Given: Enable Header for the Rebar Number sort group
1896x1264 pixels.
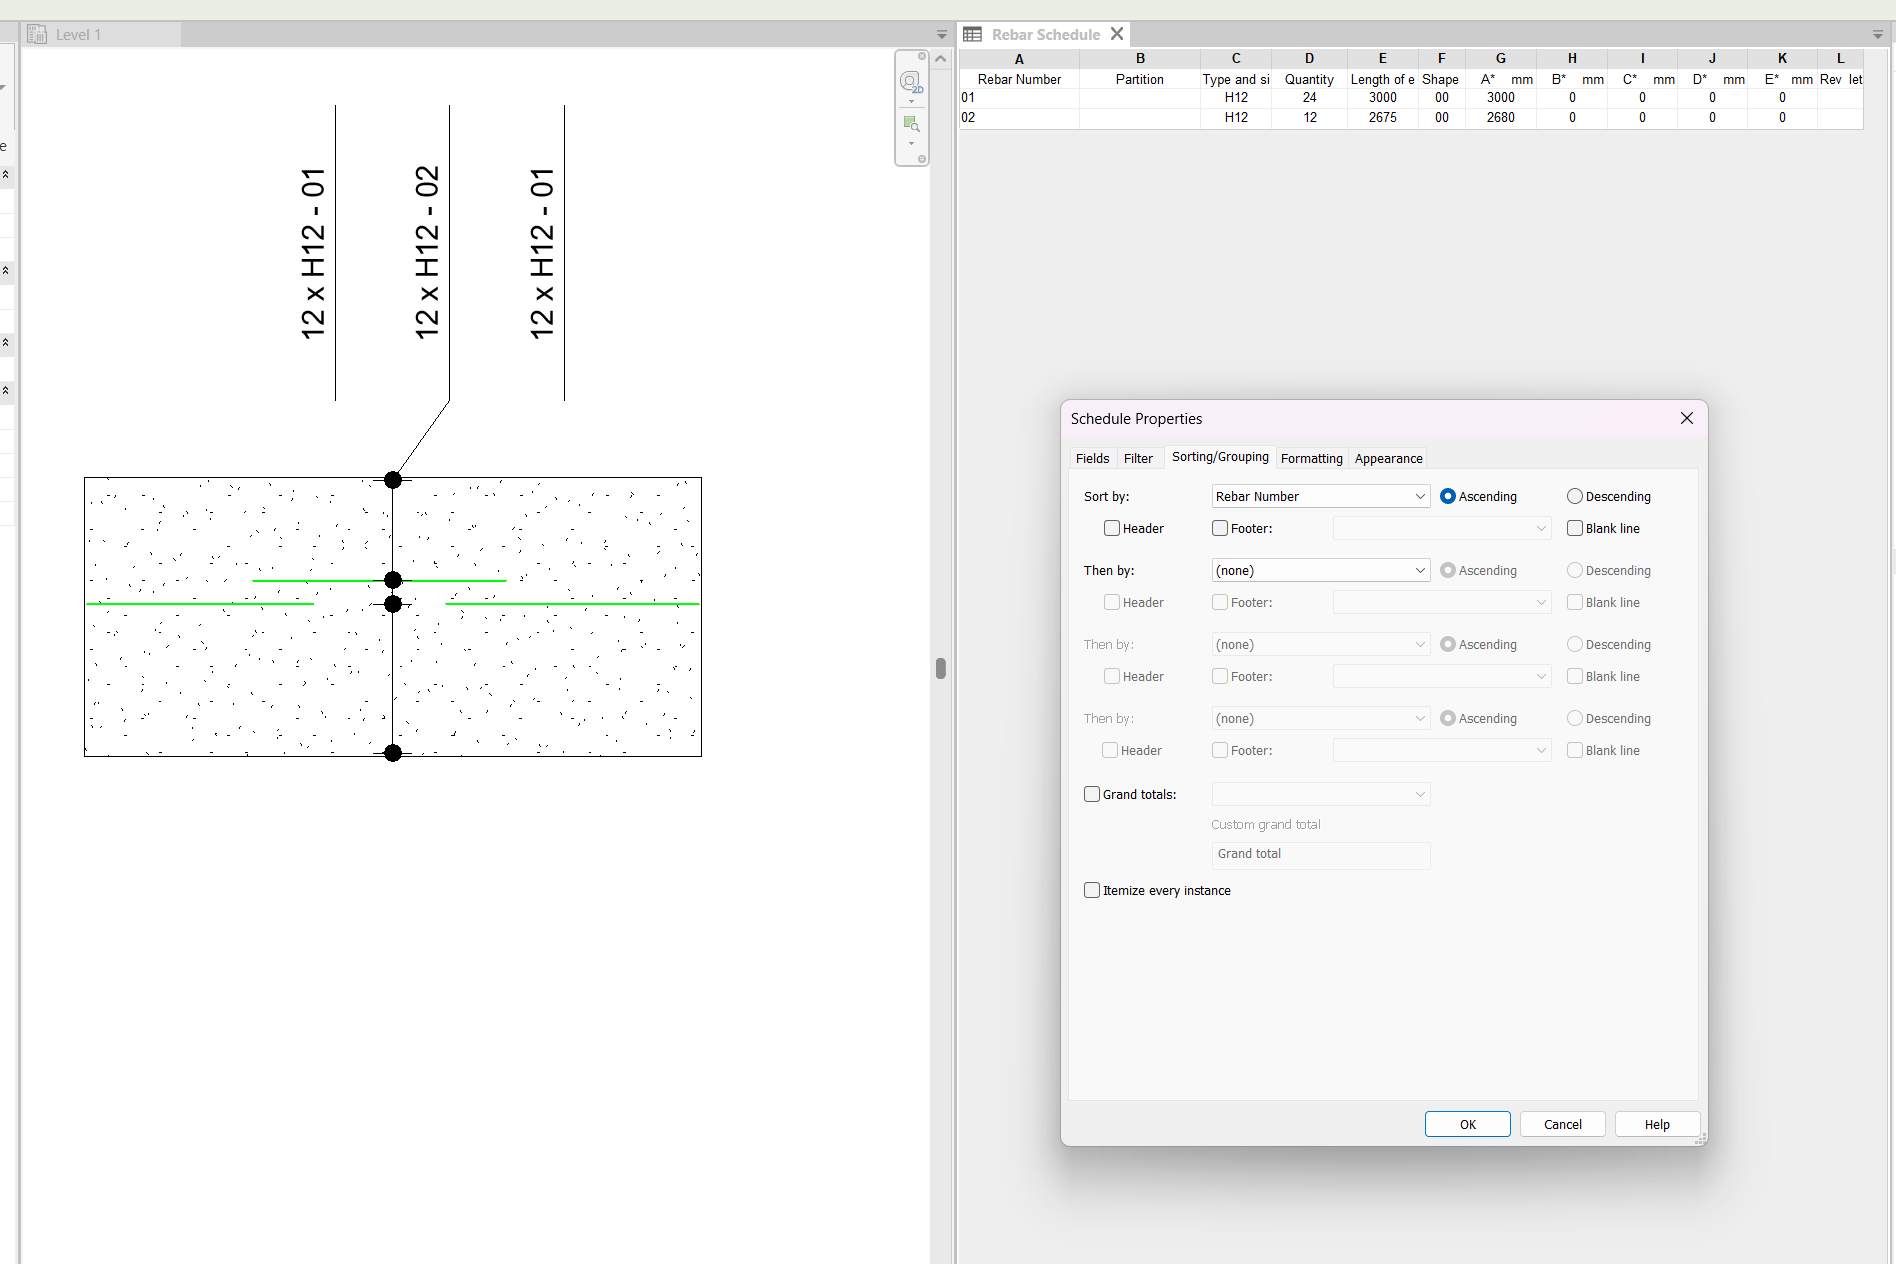Looking at the screenshot, I should [1112, 528].
